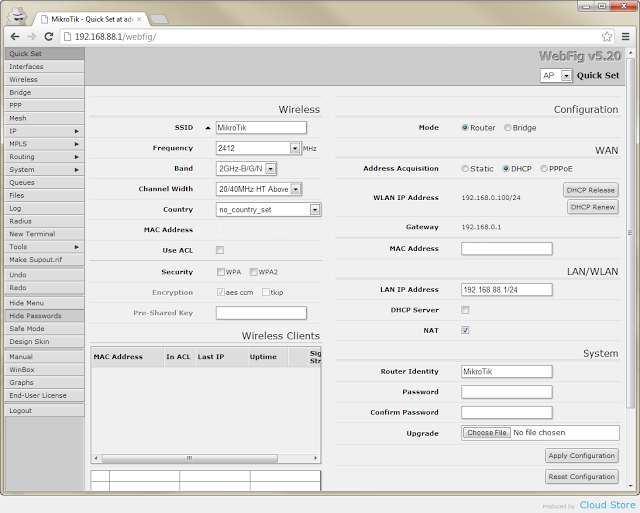Open the End-User License link
The height and width of the screenshot is (513, 640).
(x=44, y=395)
